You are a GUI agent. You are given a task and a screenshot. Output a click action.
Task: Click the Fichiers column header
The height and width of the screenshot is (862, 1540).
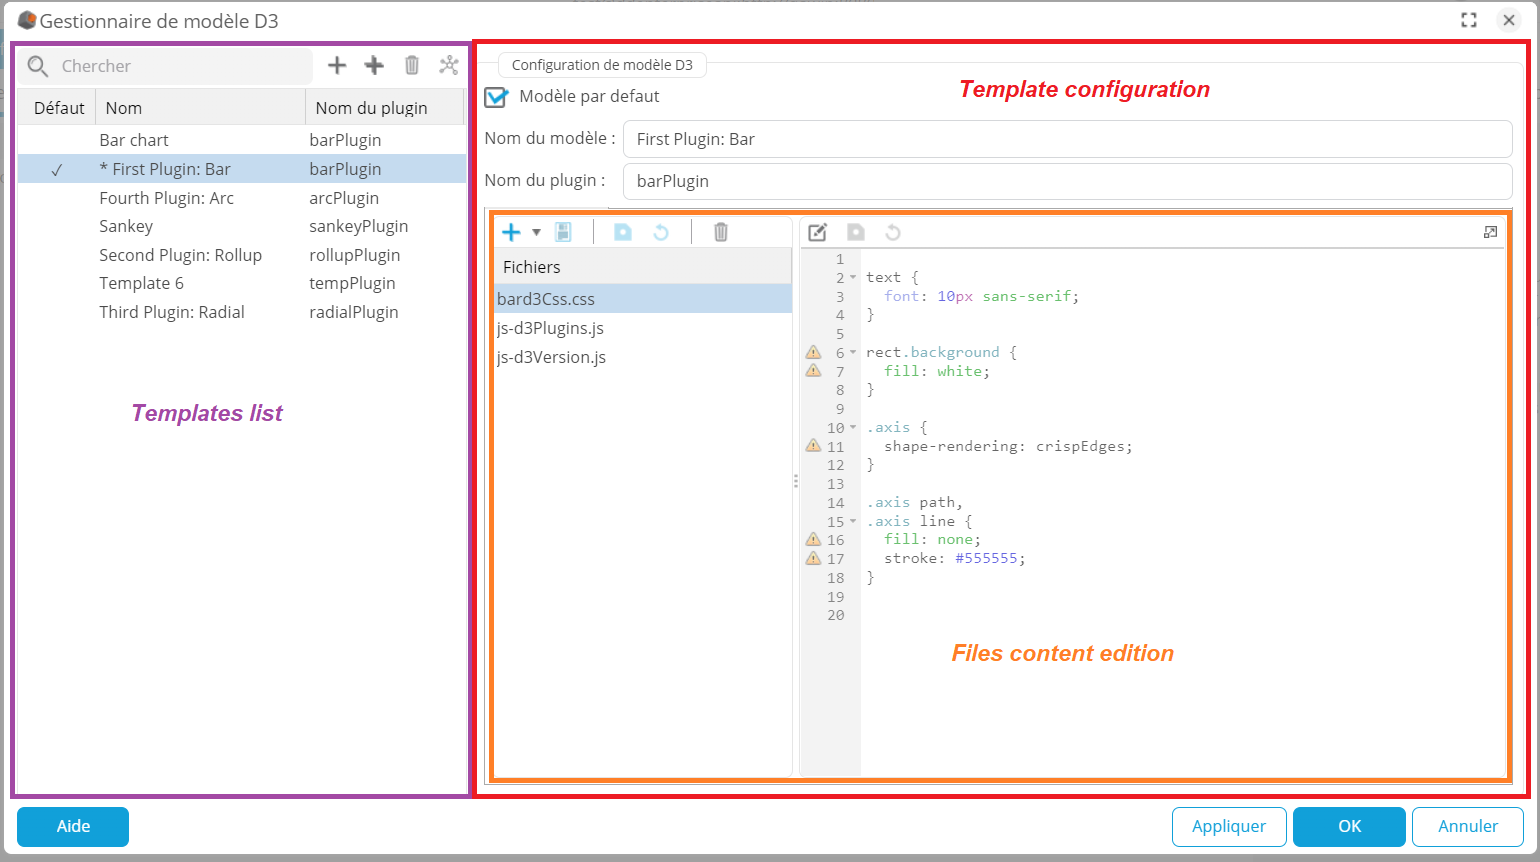(x=643, y=267)
